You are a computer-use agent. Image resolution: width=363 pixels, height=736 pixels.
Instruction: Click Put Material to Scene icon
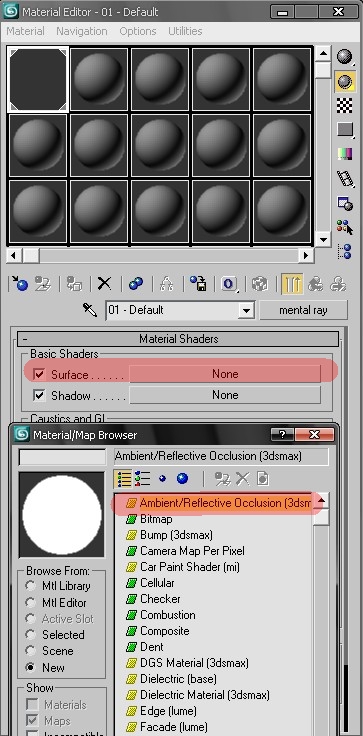43,284
